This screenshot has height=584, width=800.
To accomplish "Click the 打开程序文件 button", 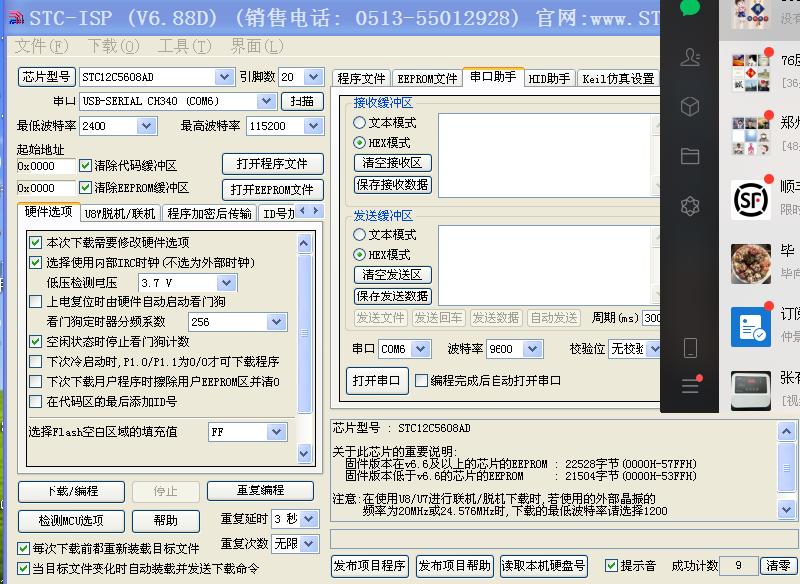I will point(272,164).
